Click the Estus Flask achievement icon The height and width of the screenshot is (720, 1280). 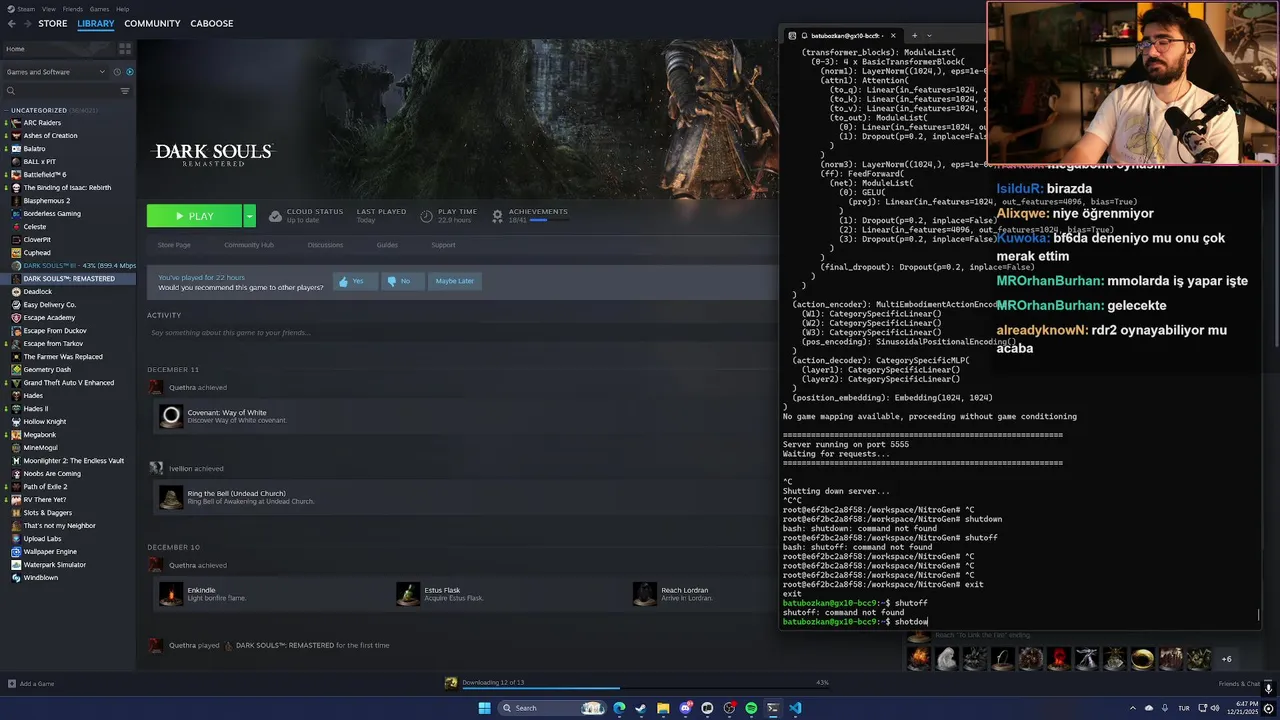408,594
